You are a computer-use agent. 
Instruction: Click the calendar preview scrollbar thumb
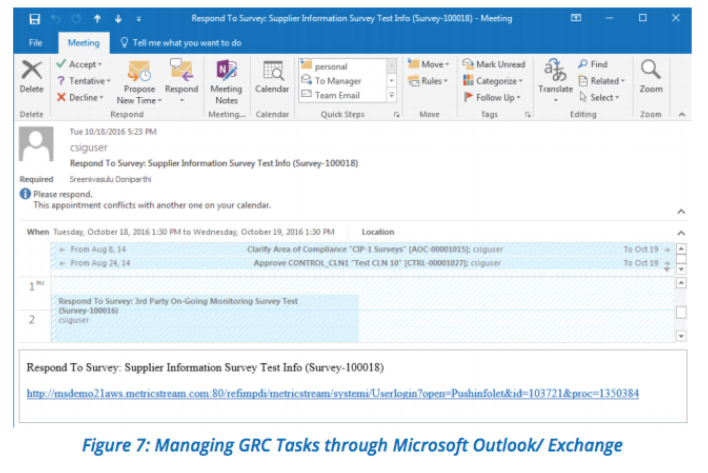pos(681,312)
